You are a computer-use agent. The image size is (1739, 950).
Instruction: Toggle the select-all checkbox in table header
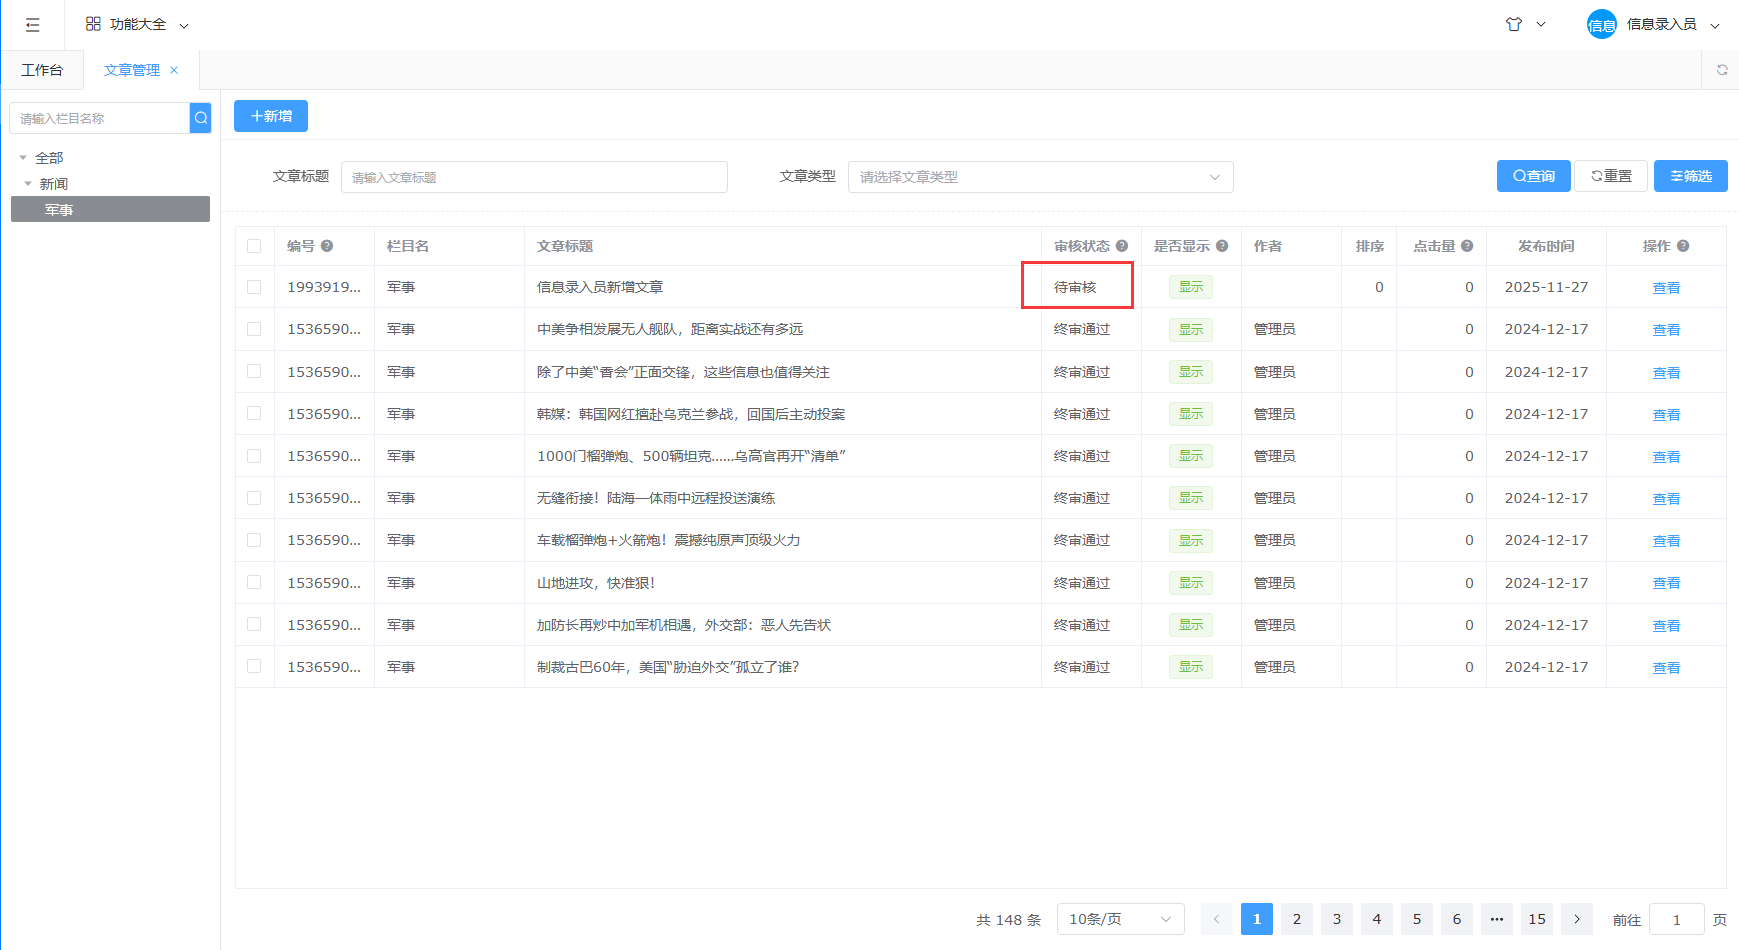254,246
